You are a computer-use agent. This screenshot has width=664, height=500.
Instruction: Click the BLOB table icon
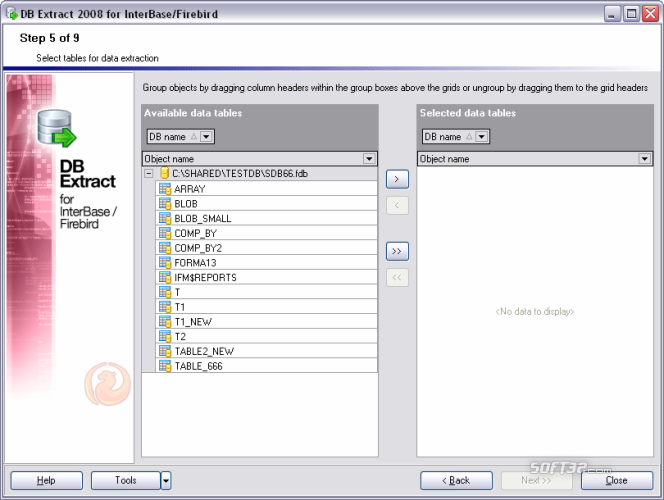[165, 204]
